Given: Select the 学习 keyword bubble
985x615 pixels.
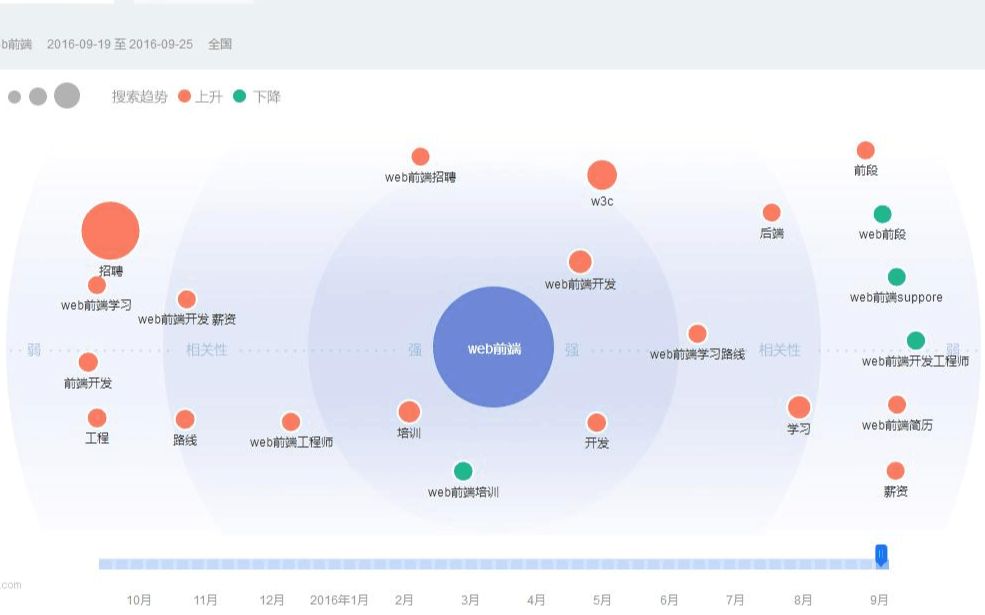Looking at the screenshot, I should point(798,407).
